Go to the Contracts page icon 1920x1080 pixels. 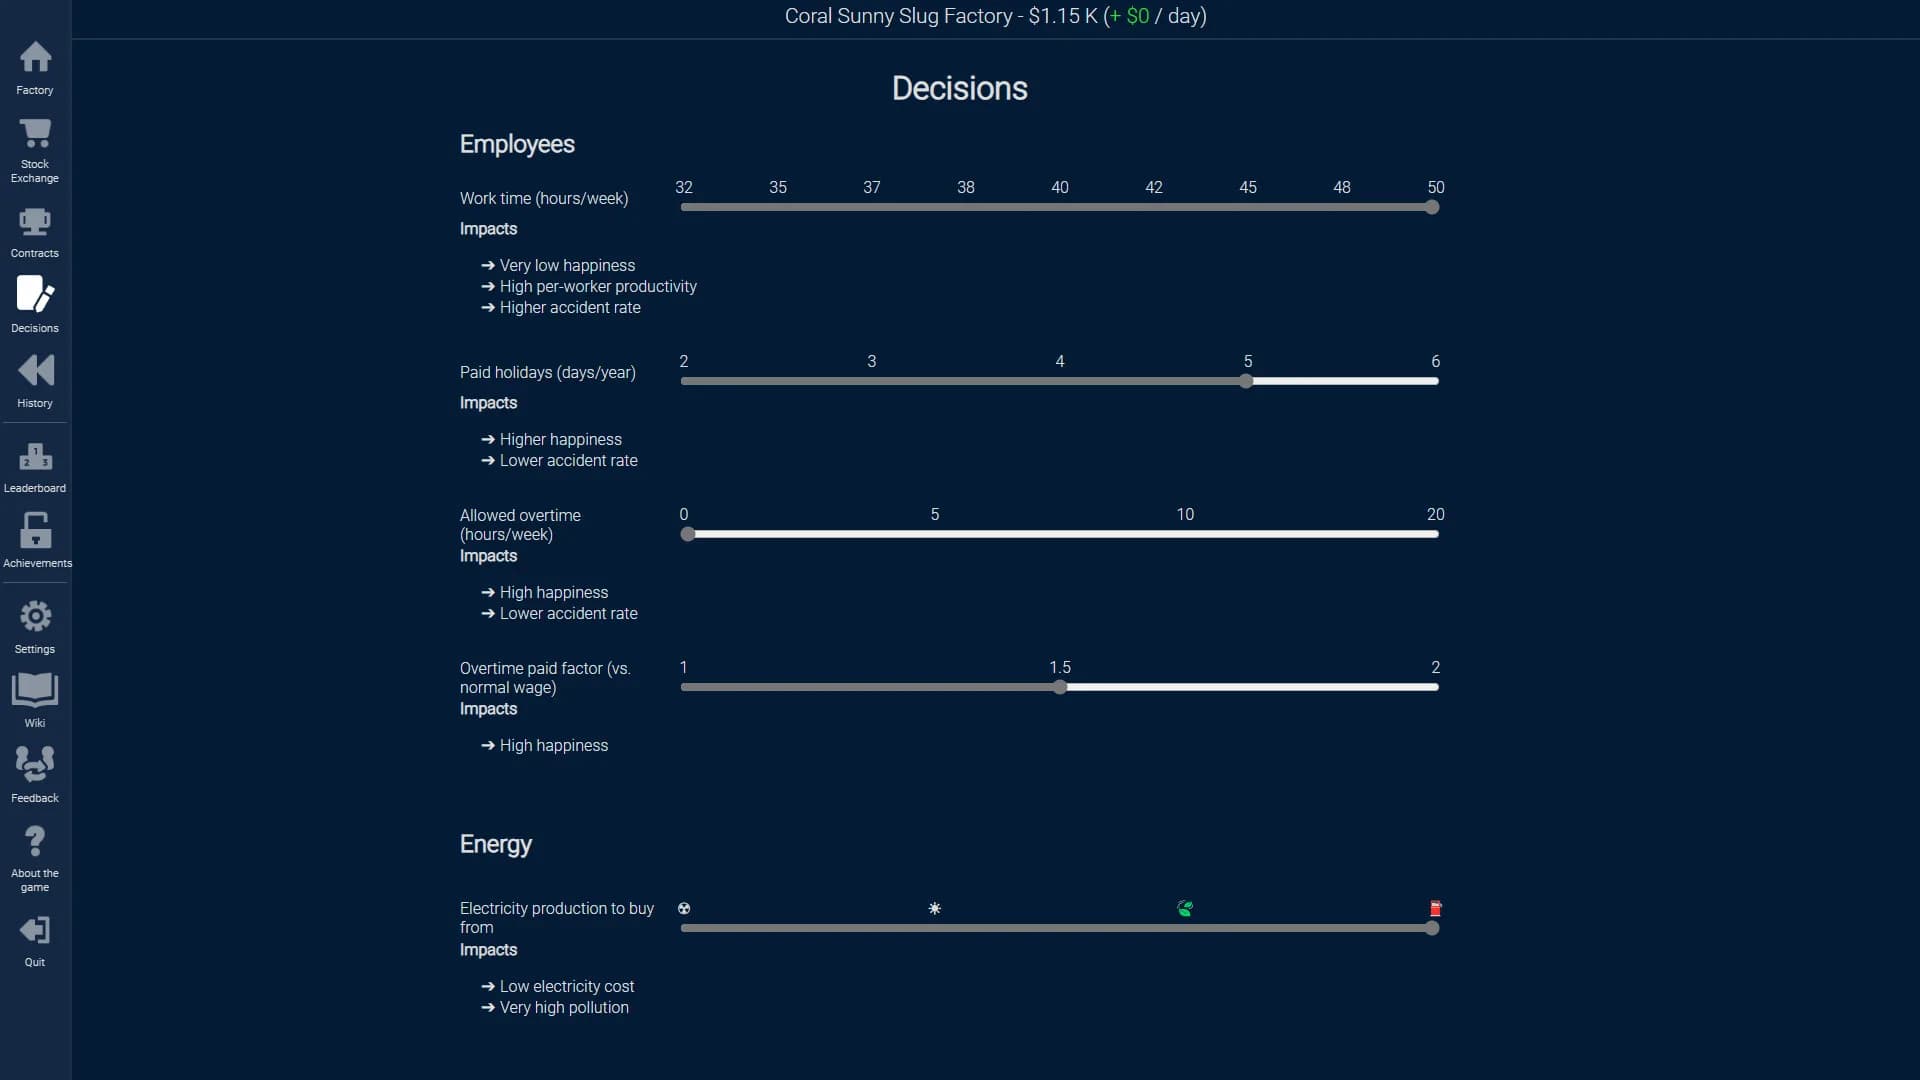tap(35, 222)
